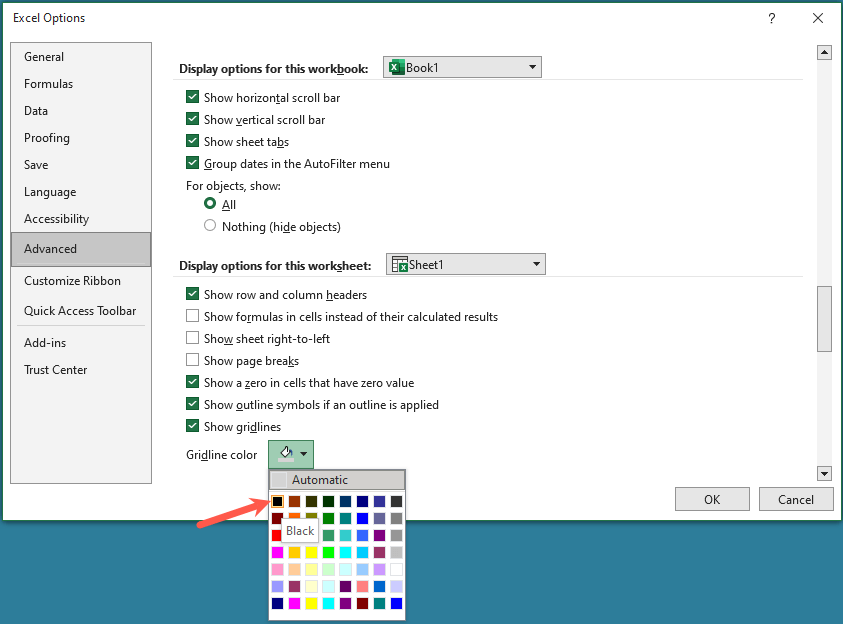Click the Gridline color dropdown arrow
This screenshot has width=843, height=624.
(304, 454)
